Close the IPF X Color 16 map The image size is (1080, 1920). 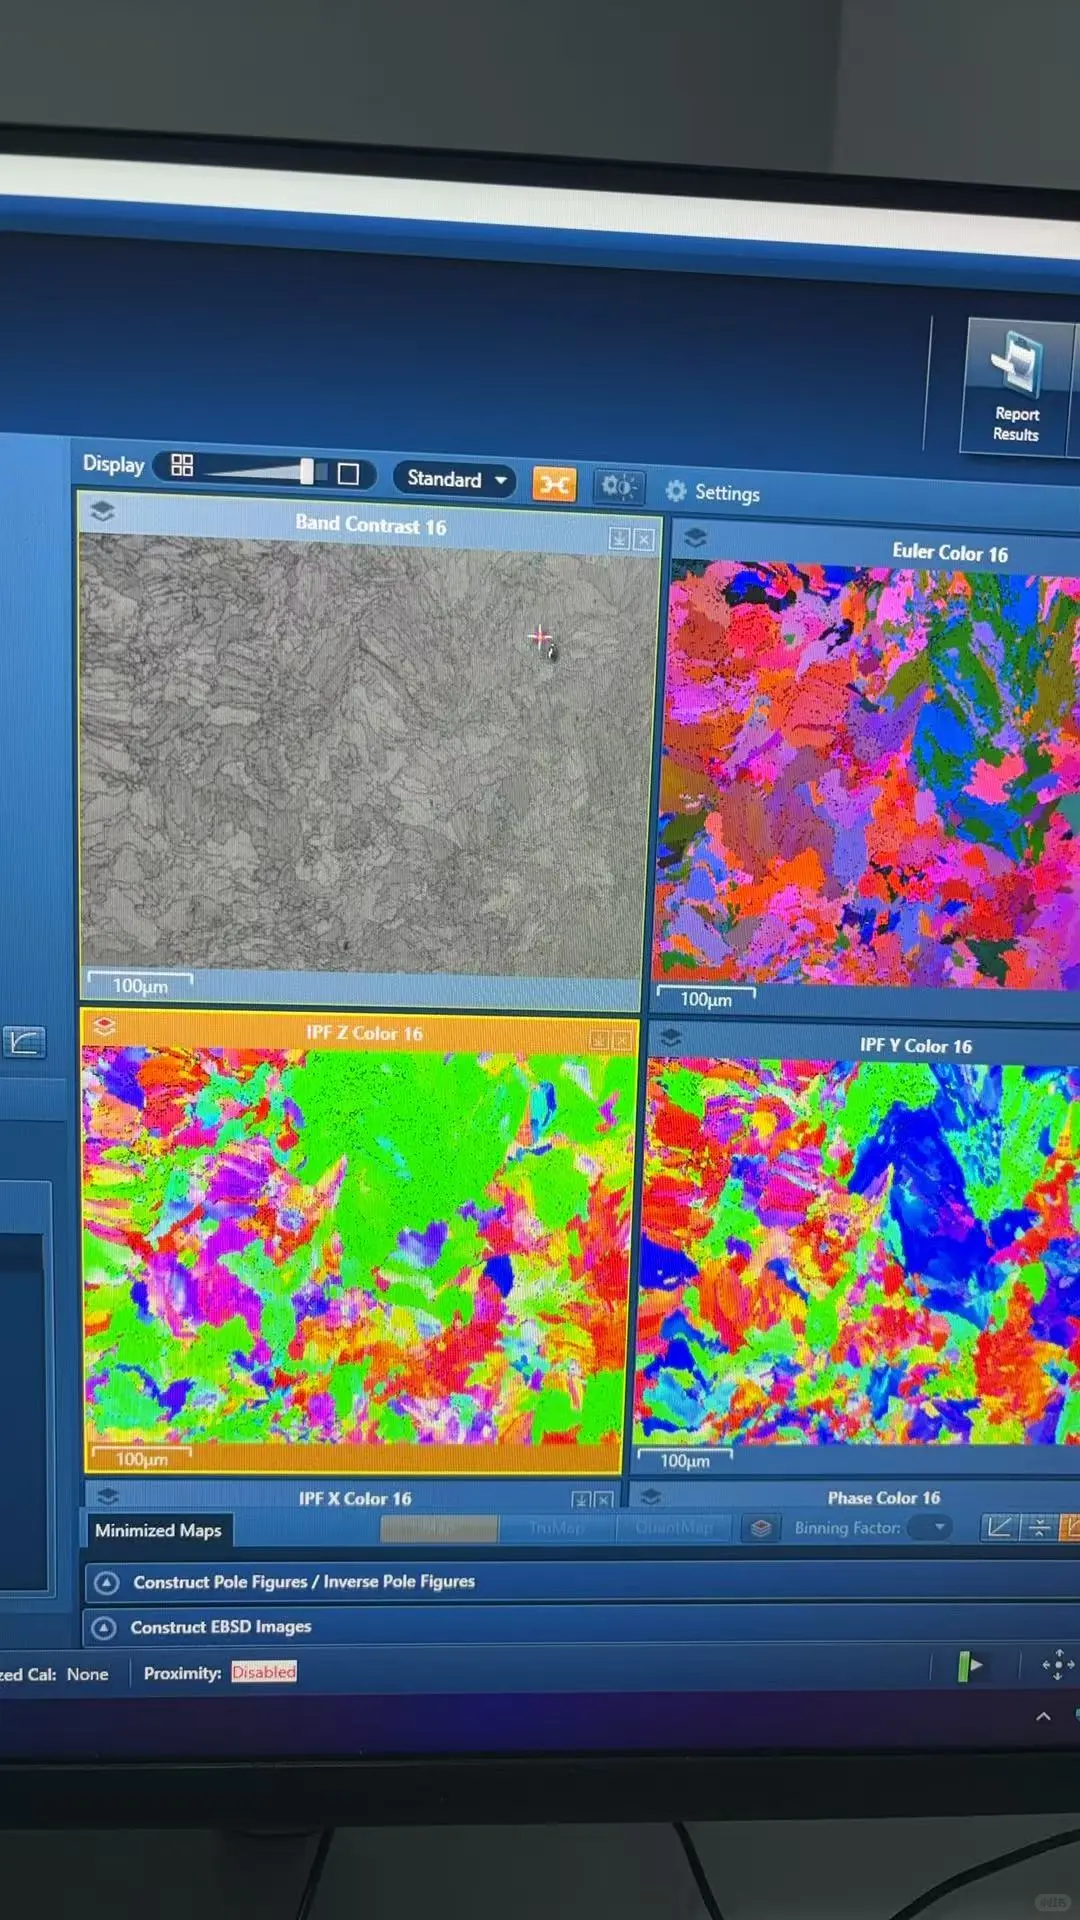603,1499
